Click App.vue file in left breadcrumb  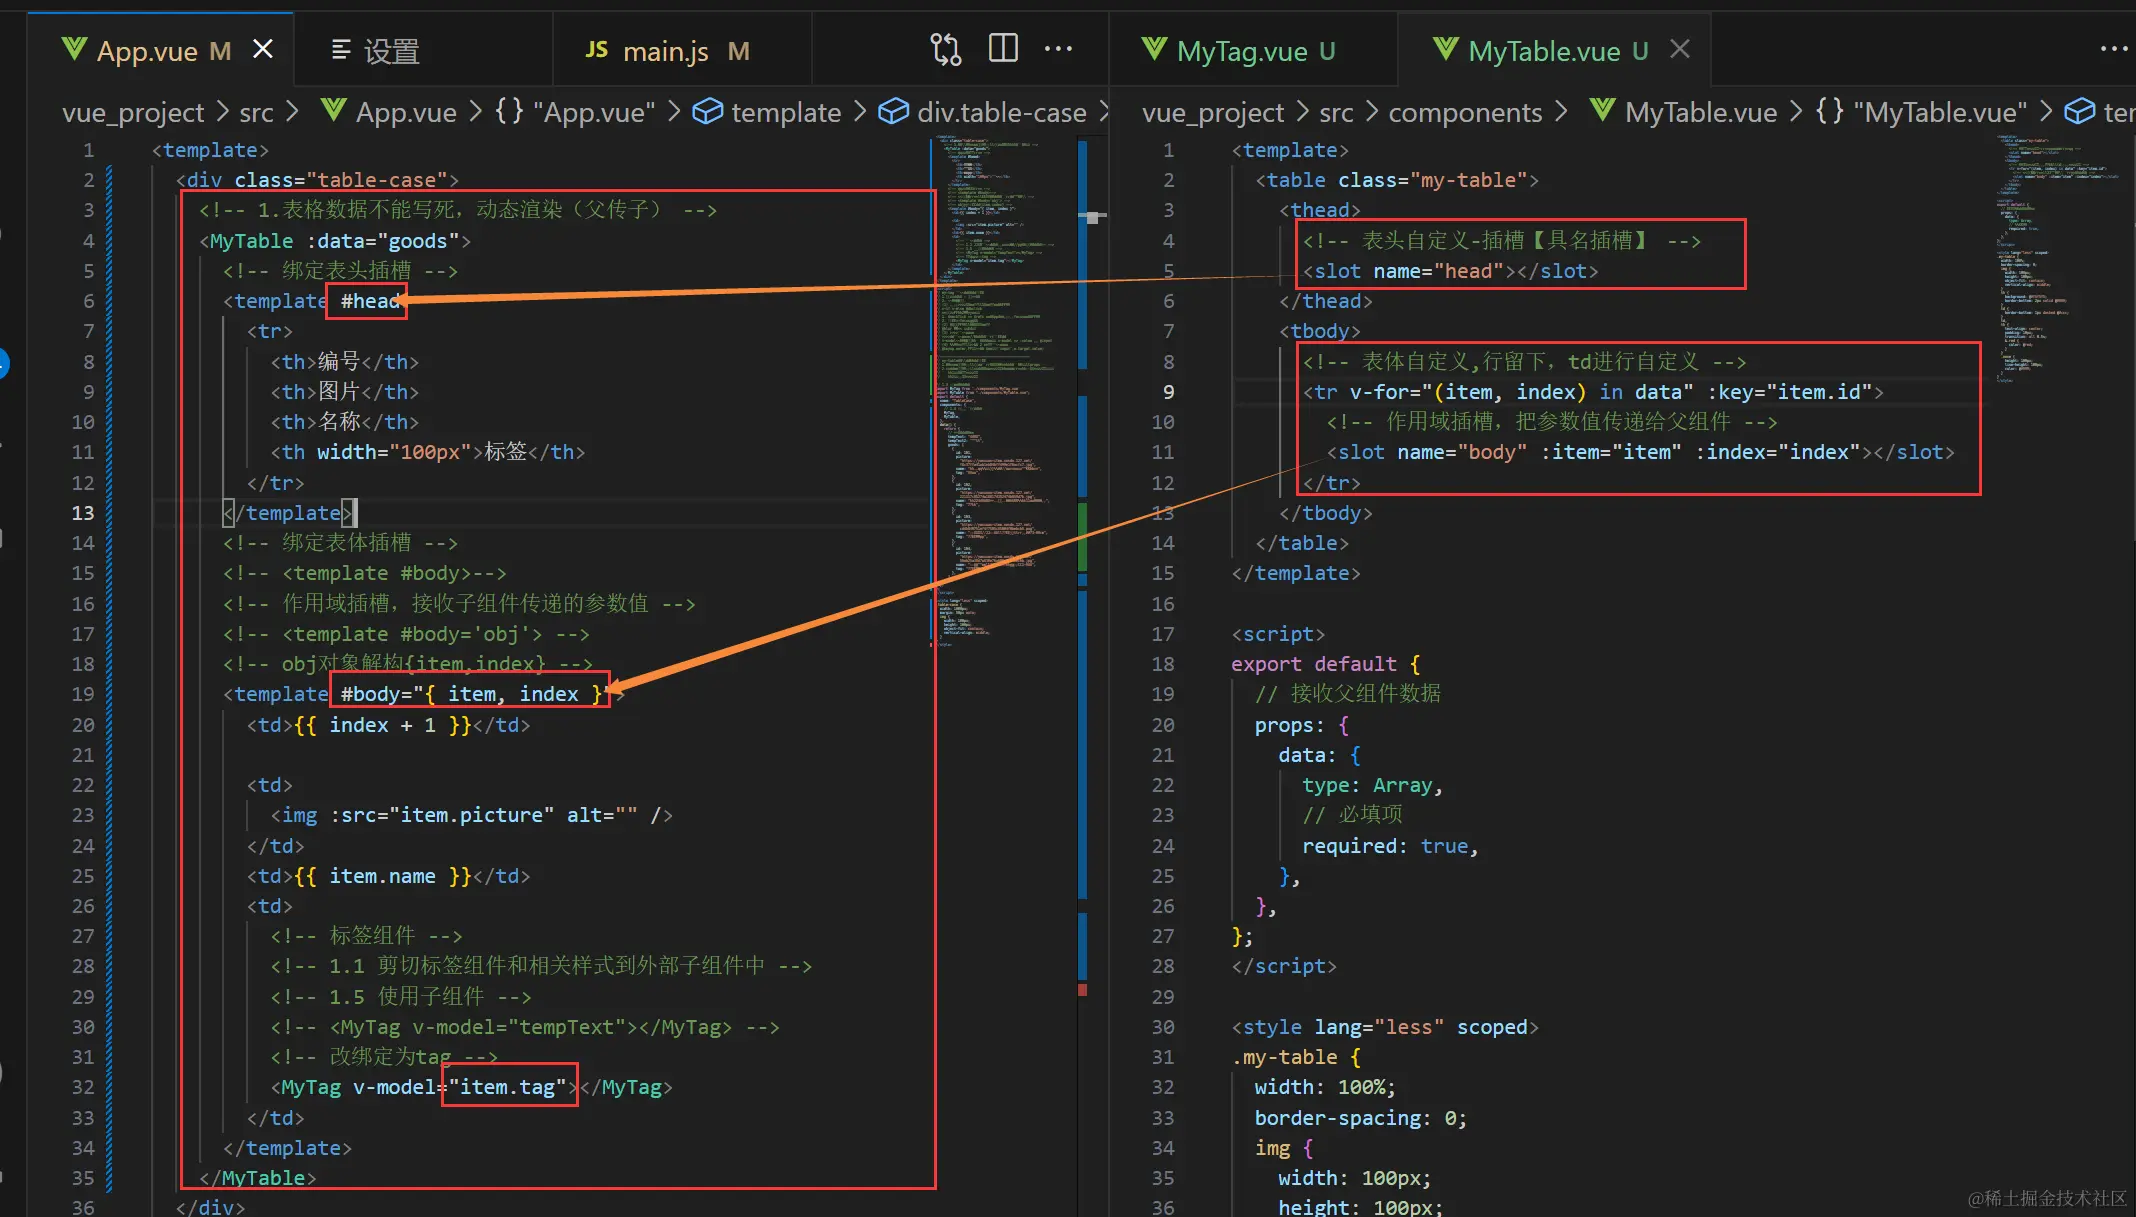click(x=406, y=112)
